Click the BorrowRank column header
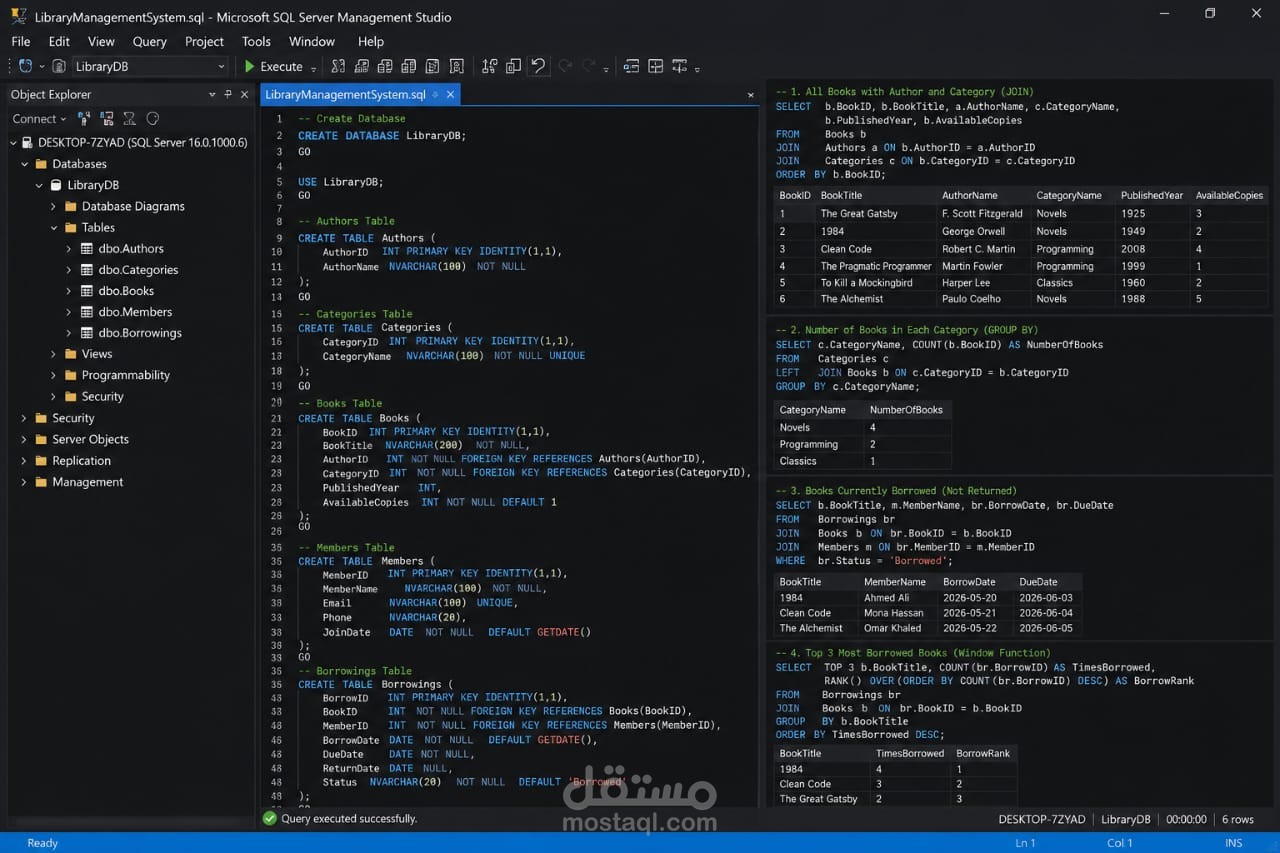1280x853 pixels. pyautogui.click(x=983, y=753)
